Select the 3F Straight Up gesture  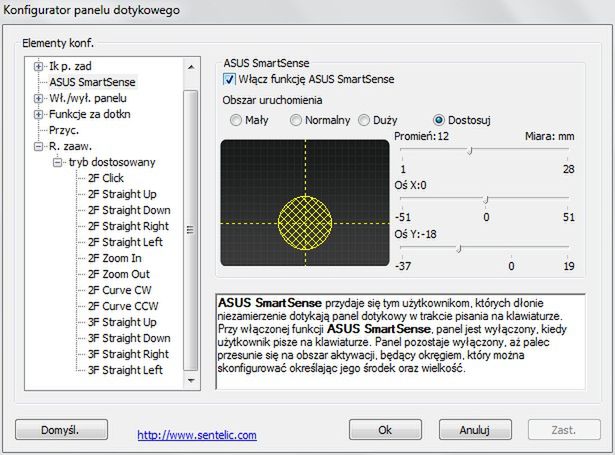[x=122, y=322]
